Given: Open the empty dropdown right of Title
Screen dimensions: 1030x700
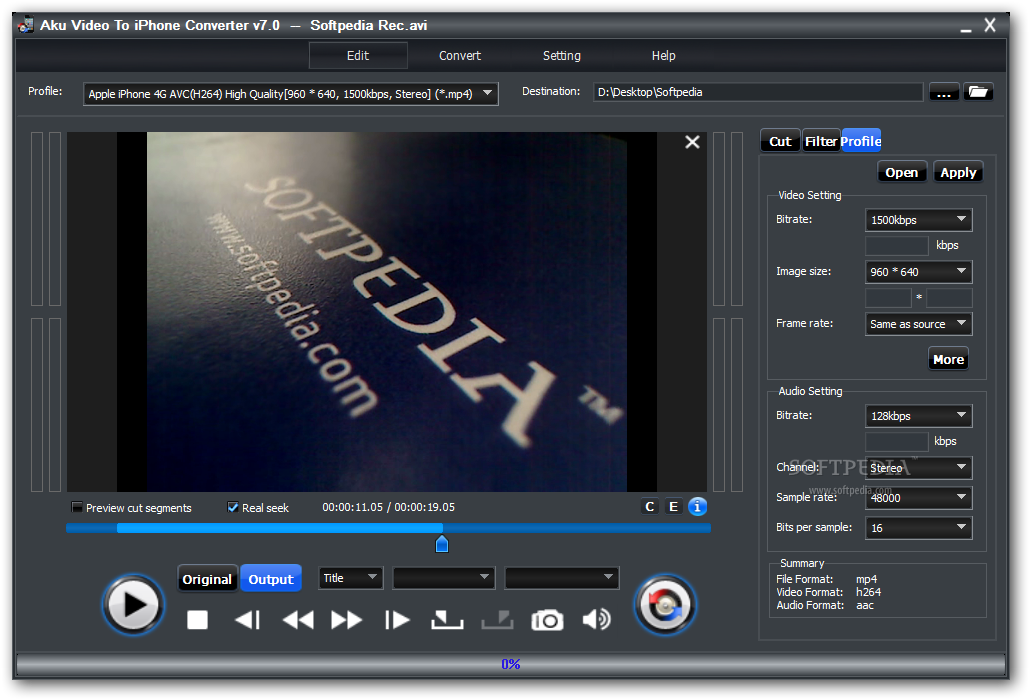Looking at the screenshot, I should coord(443,578).
